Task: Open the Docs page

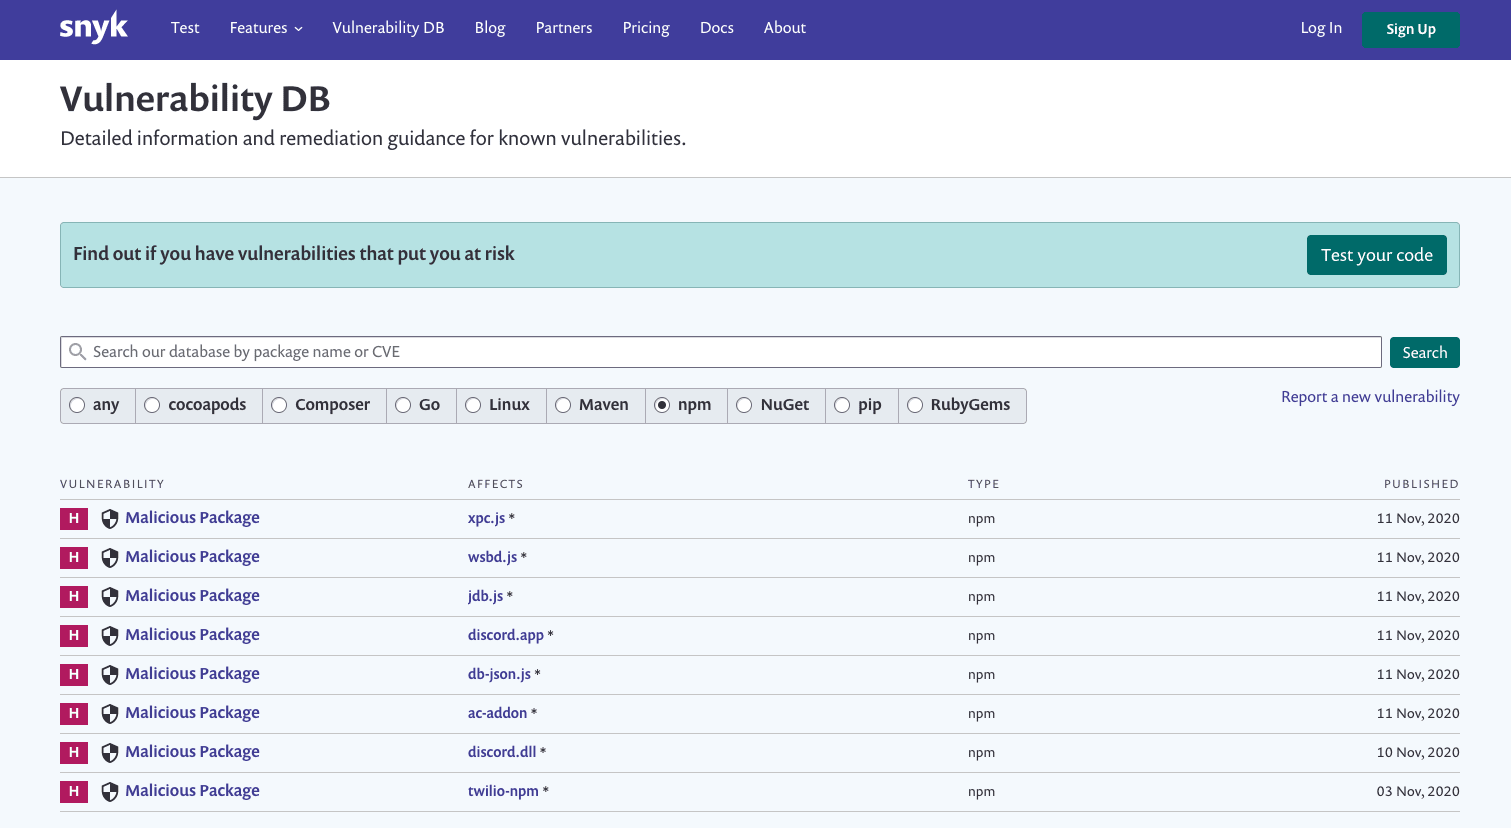Action: [717, 28]
